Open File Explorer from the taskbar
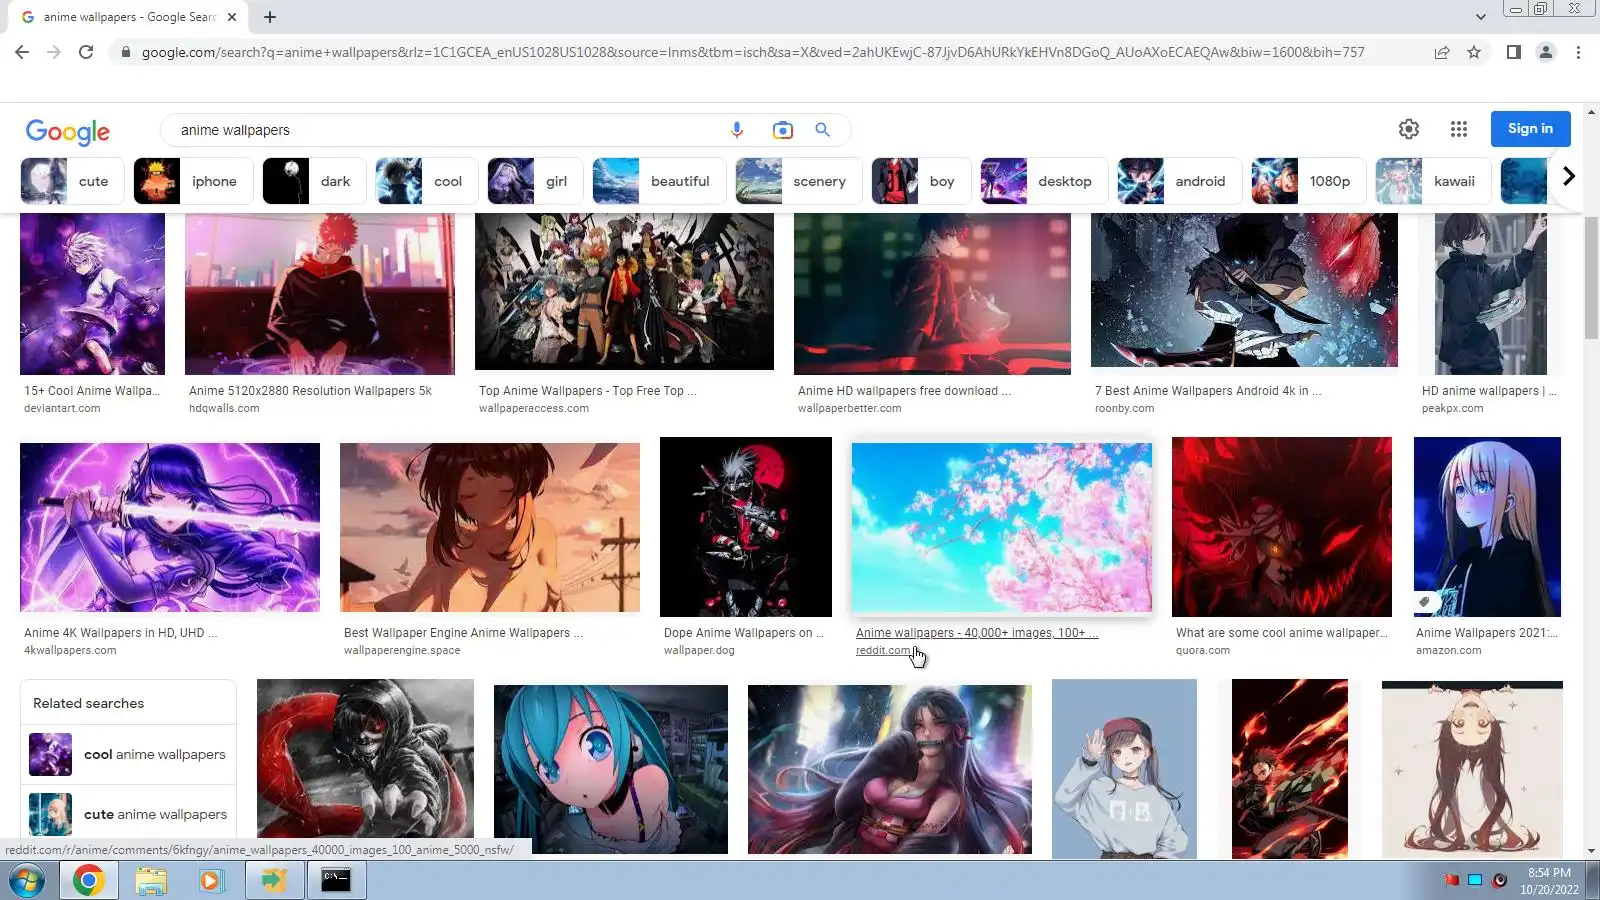 pos(151,880)
